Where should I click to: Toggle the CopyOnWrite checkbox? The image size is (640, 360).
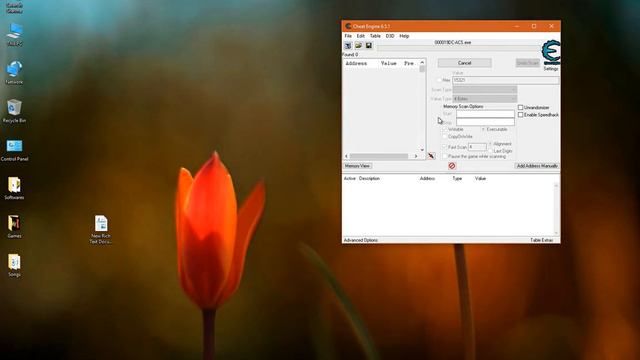click(445, 136)
